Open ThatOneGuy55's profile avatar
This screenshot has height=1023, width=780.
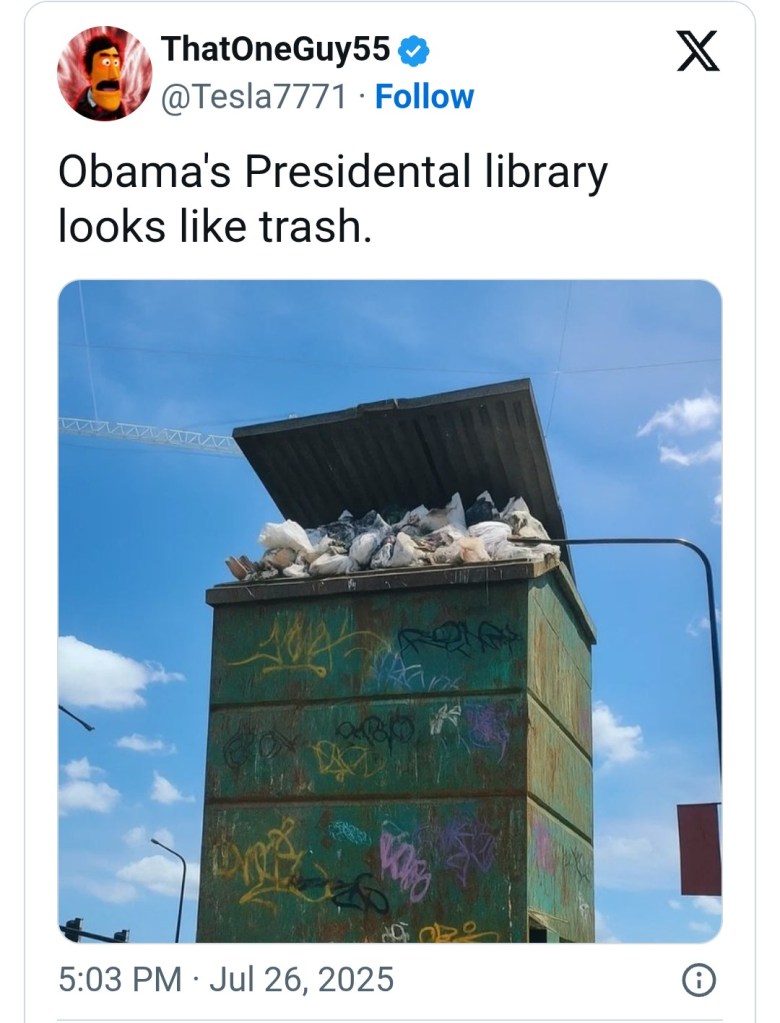tap(104, 73)
